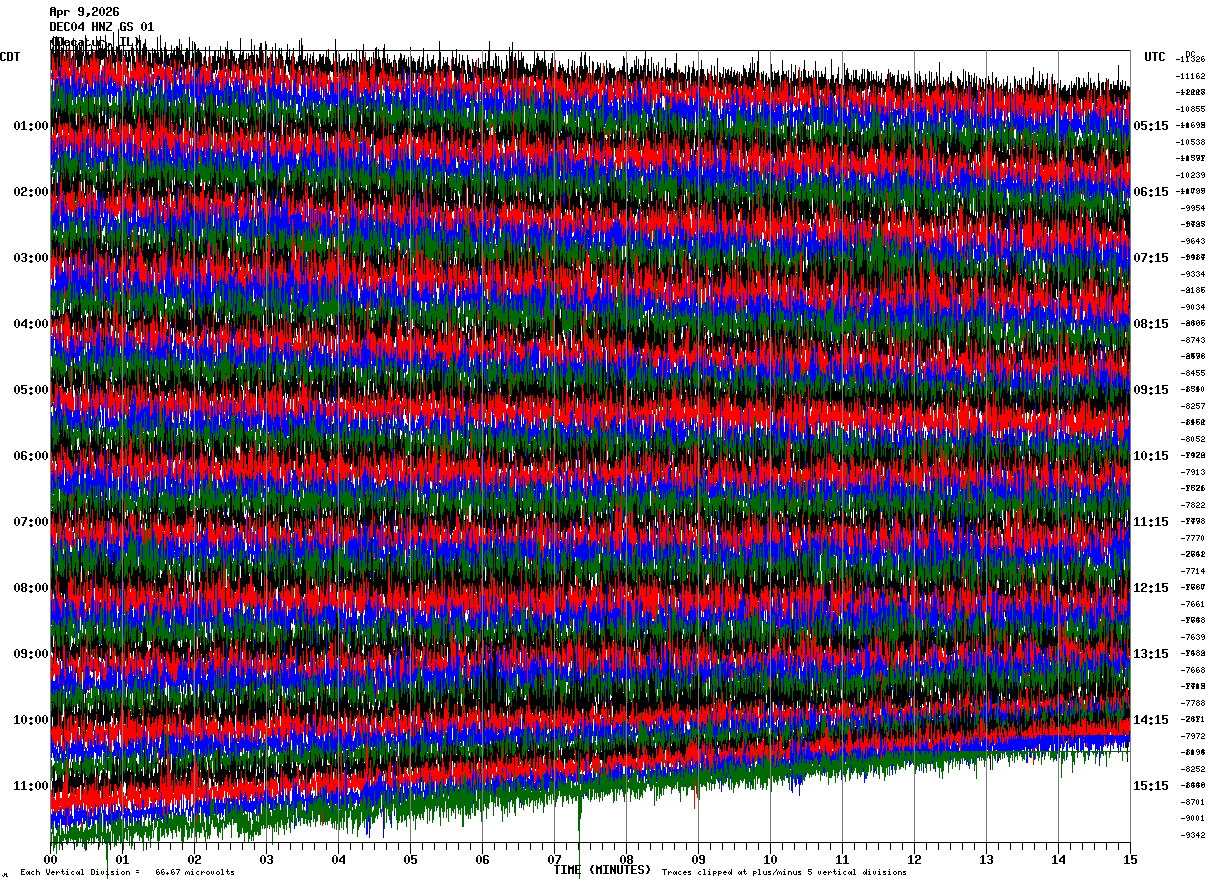Click the 05:15 UTC time label
1210x886 pixels.
click(1151, 126)
